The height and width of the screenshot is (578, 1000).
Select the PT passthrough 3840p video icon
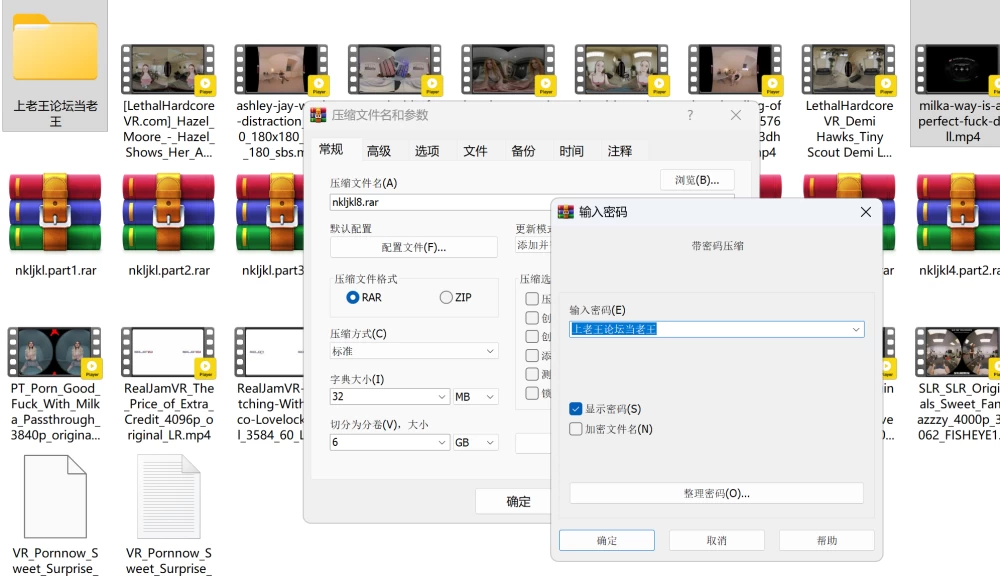(x=55, y=352)
